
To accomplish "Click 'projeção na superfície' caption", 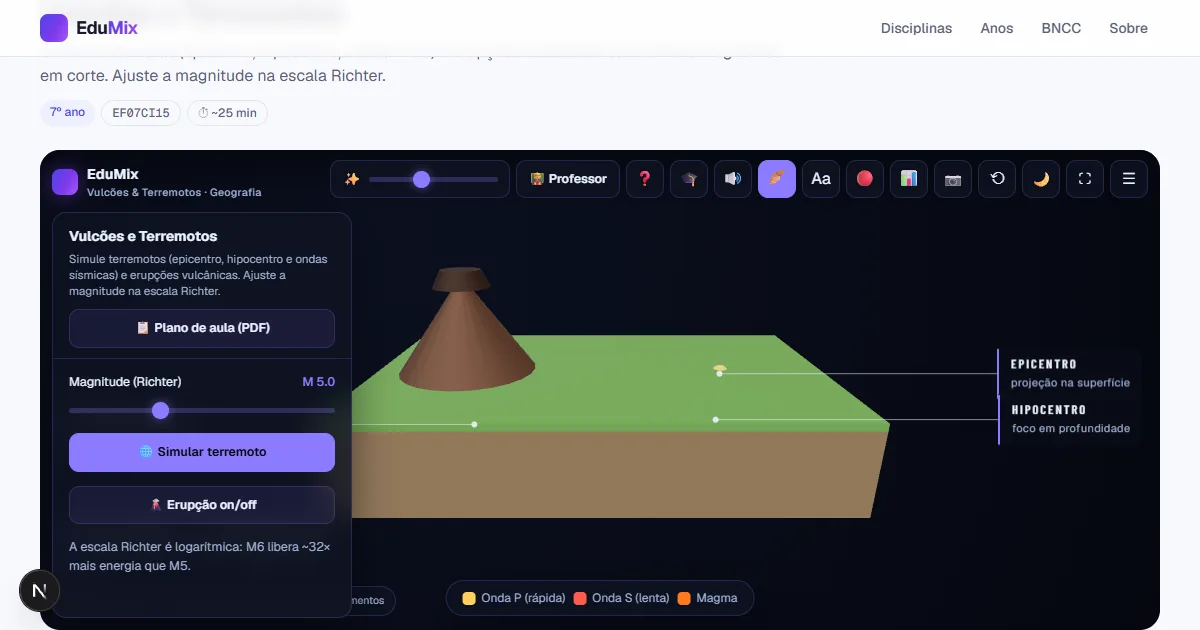I will pos(1071,383).
